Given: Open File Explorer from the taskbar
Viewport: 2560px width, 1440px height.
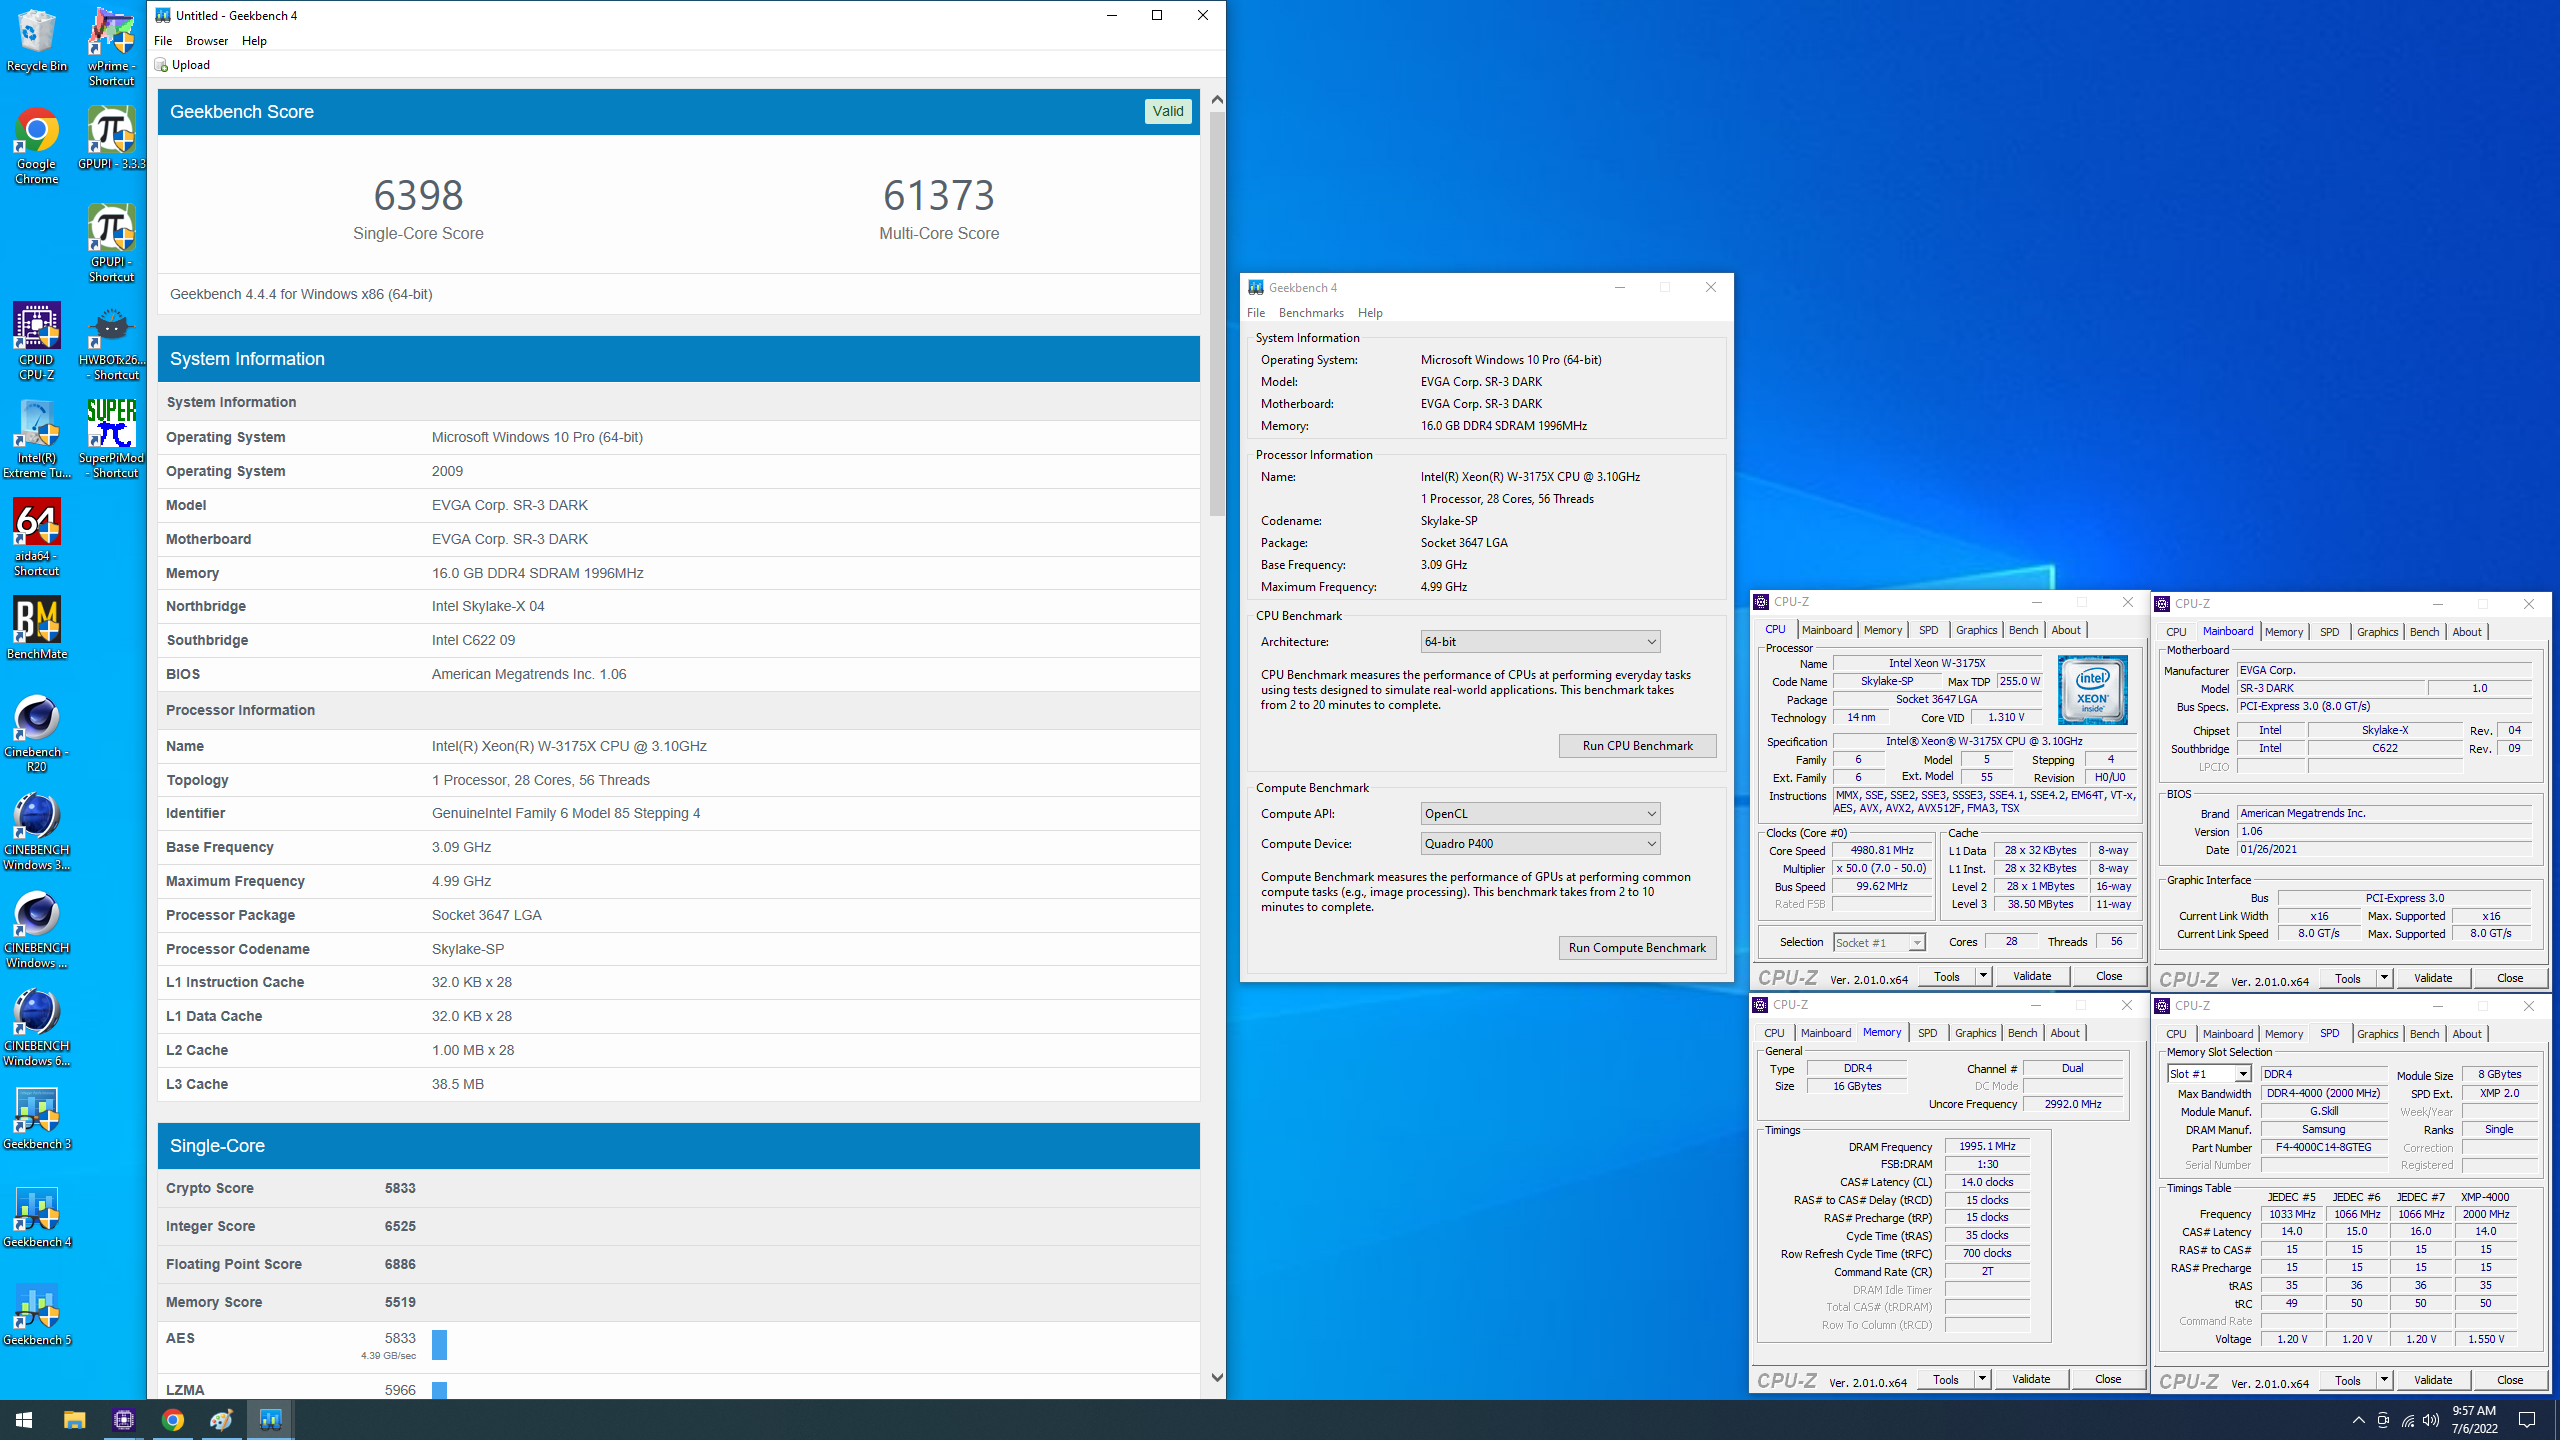Looking at the screenshot, I should (x=74, y=1419).
